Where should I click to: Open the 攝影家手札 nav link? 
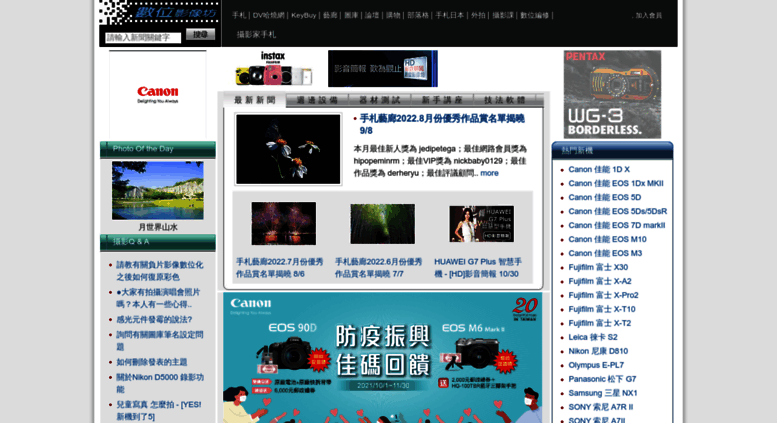click(x=256, y=35)
